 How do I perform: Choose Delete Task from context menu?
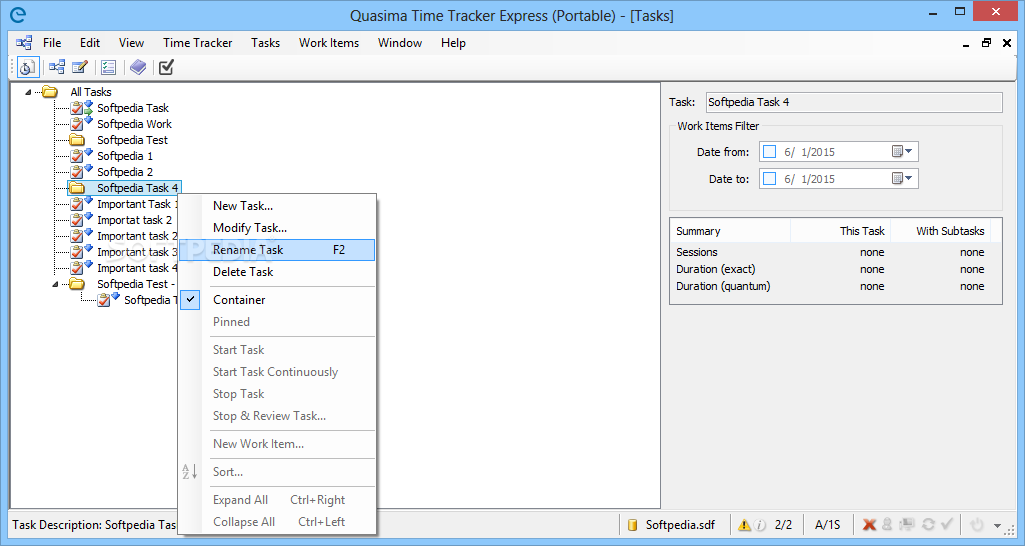[x=277, y=272]
